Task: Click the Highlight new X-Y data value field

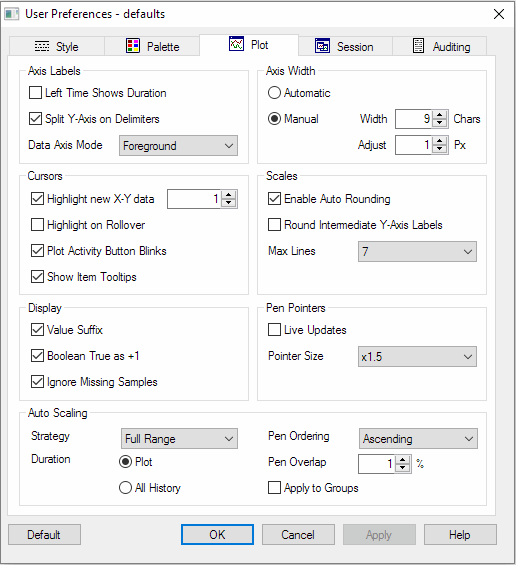Action: [194, 199]
